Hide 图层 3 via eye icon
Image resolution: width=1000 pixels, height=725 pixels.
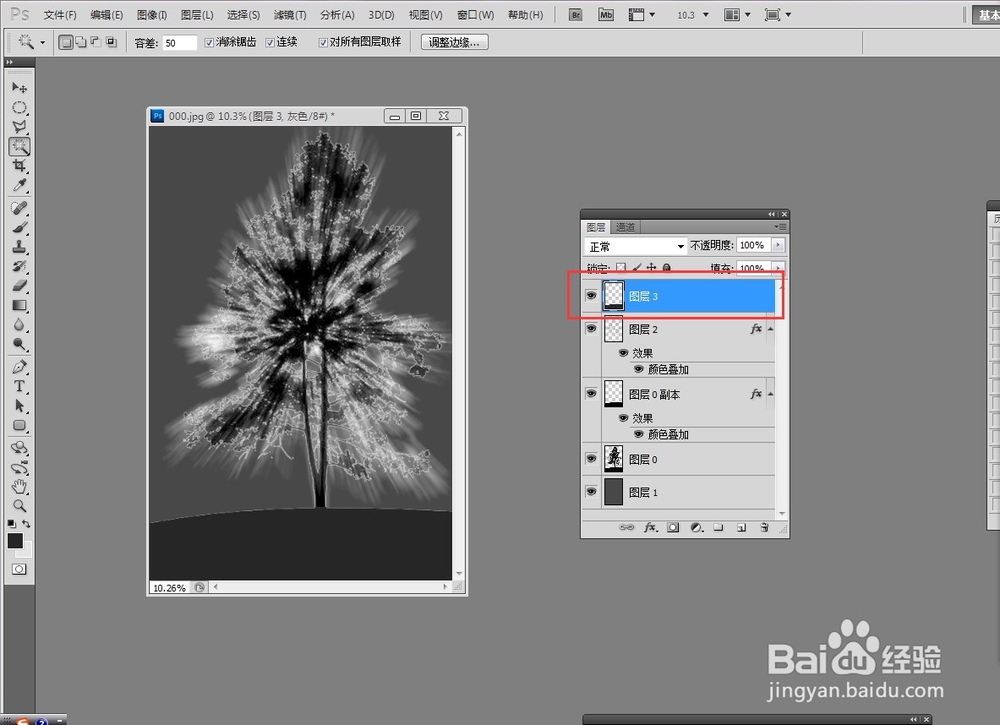(x=591, y=296)
